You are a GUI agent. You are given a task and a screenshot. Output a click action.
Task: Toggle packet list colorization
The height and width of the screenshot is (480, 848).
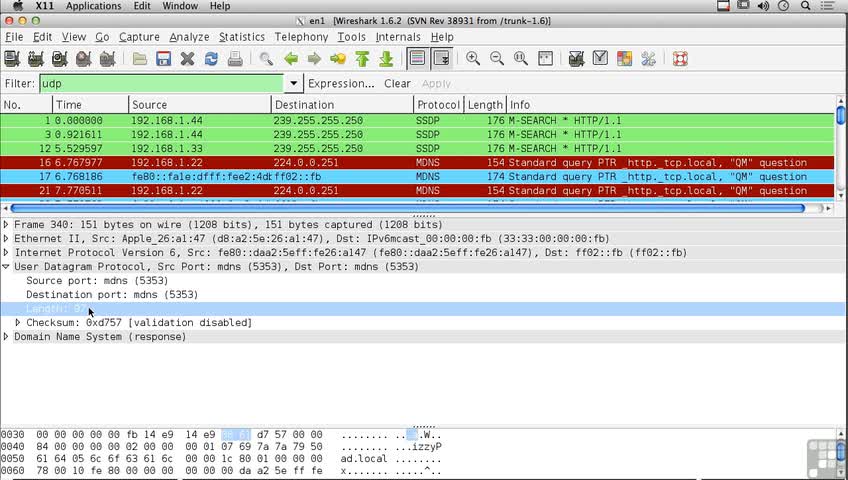pos(418,58)
